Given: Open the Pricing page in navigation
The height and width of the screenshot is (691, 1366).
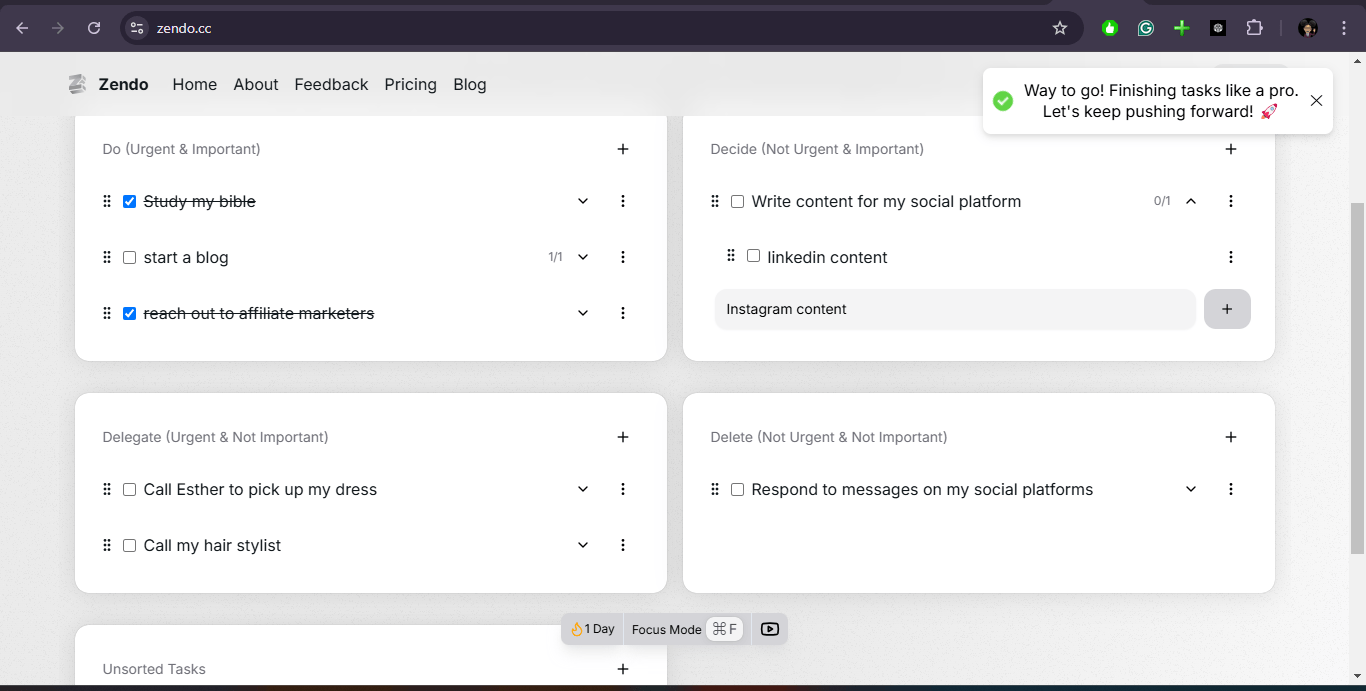Looking at the screenshot, I should click(x=410, y=85).
